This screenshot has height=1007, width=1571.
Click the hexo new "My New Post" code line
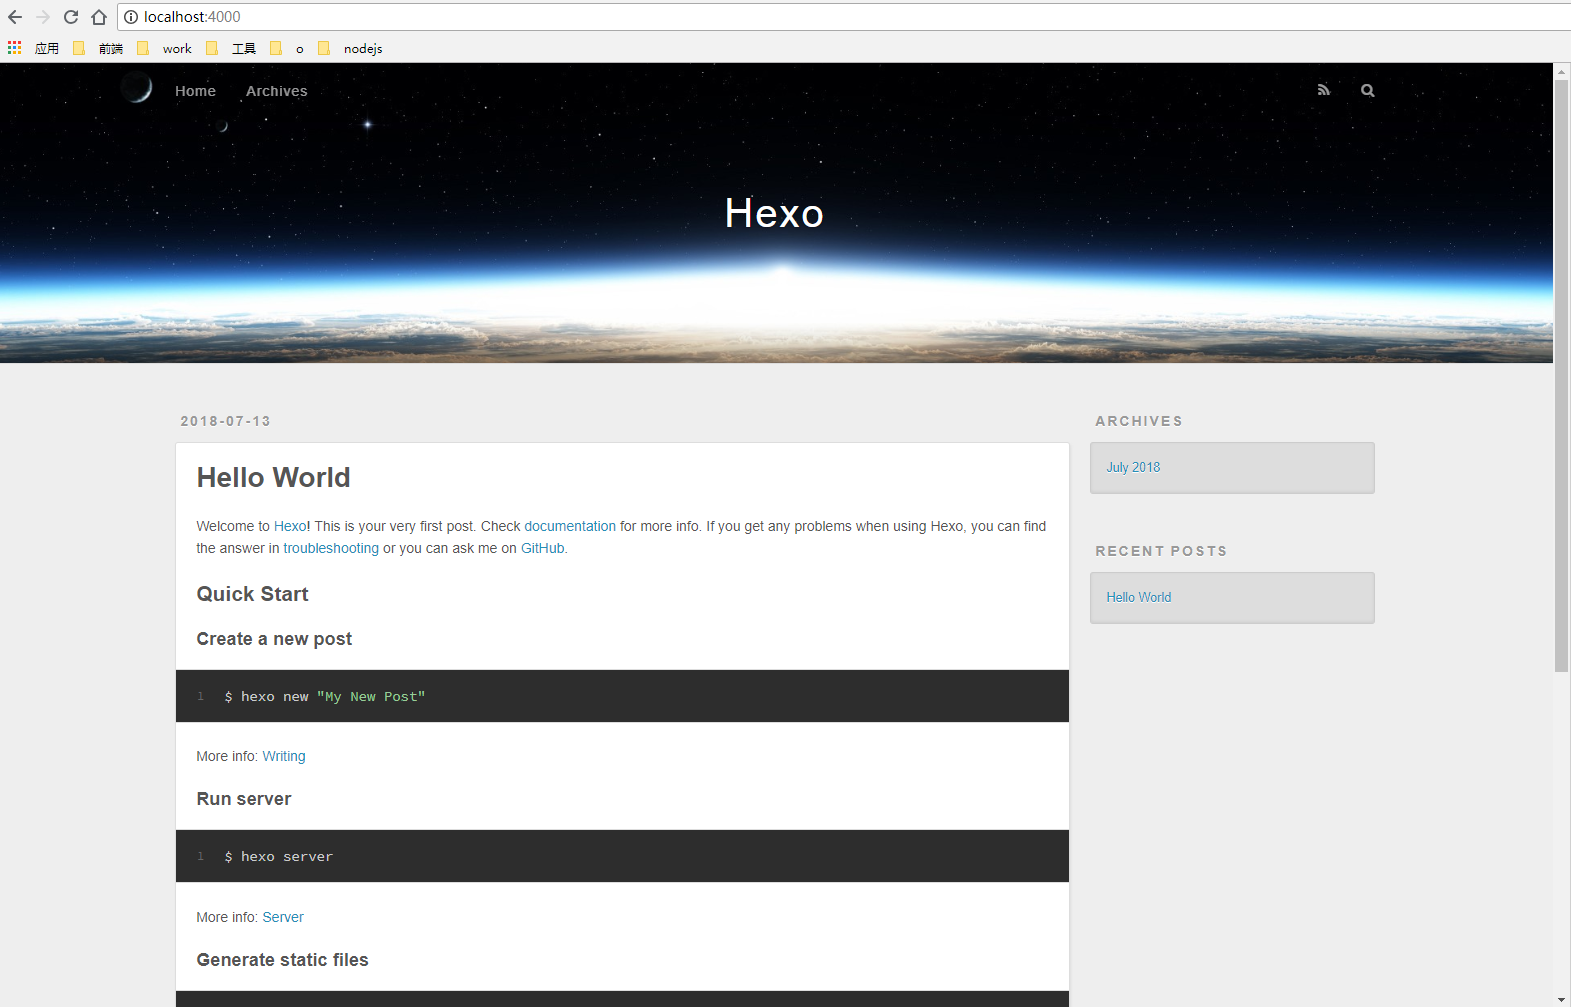point(325,697)
